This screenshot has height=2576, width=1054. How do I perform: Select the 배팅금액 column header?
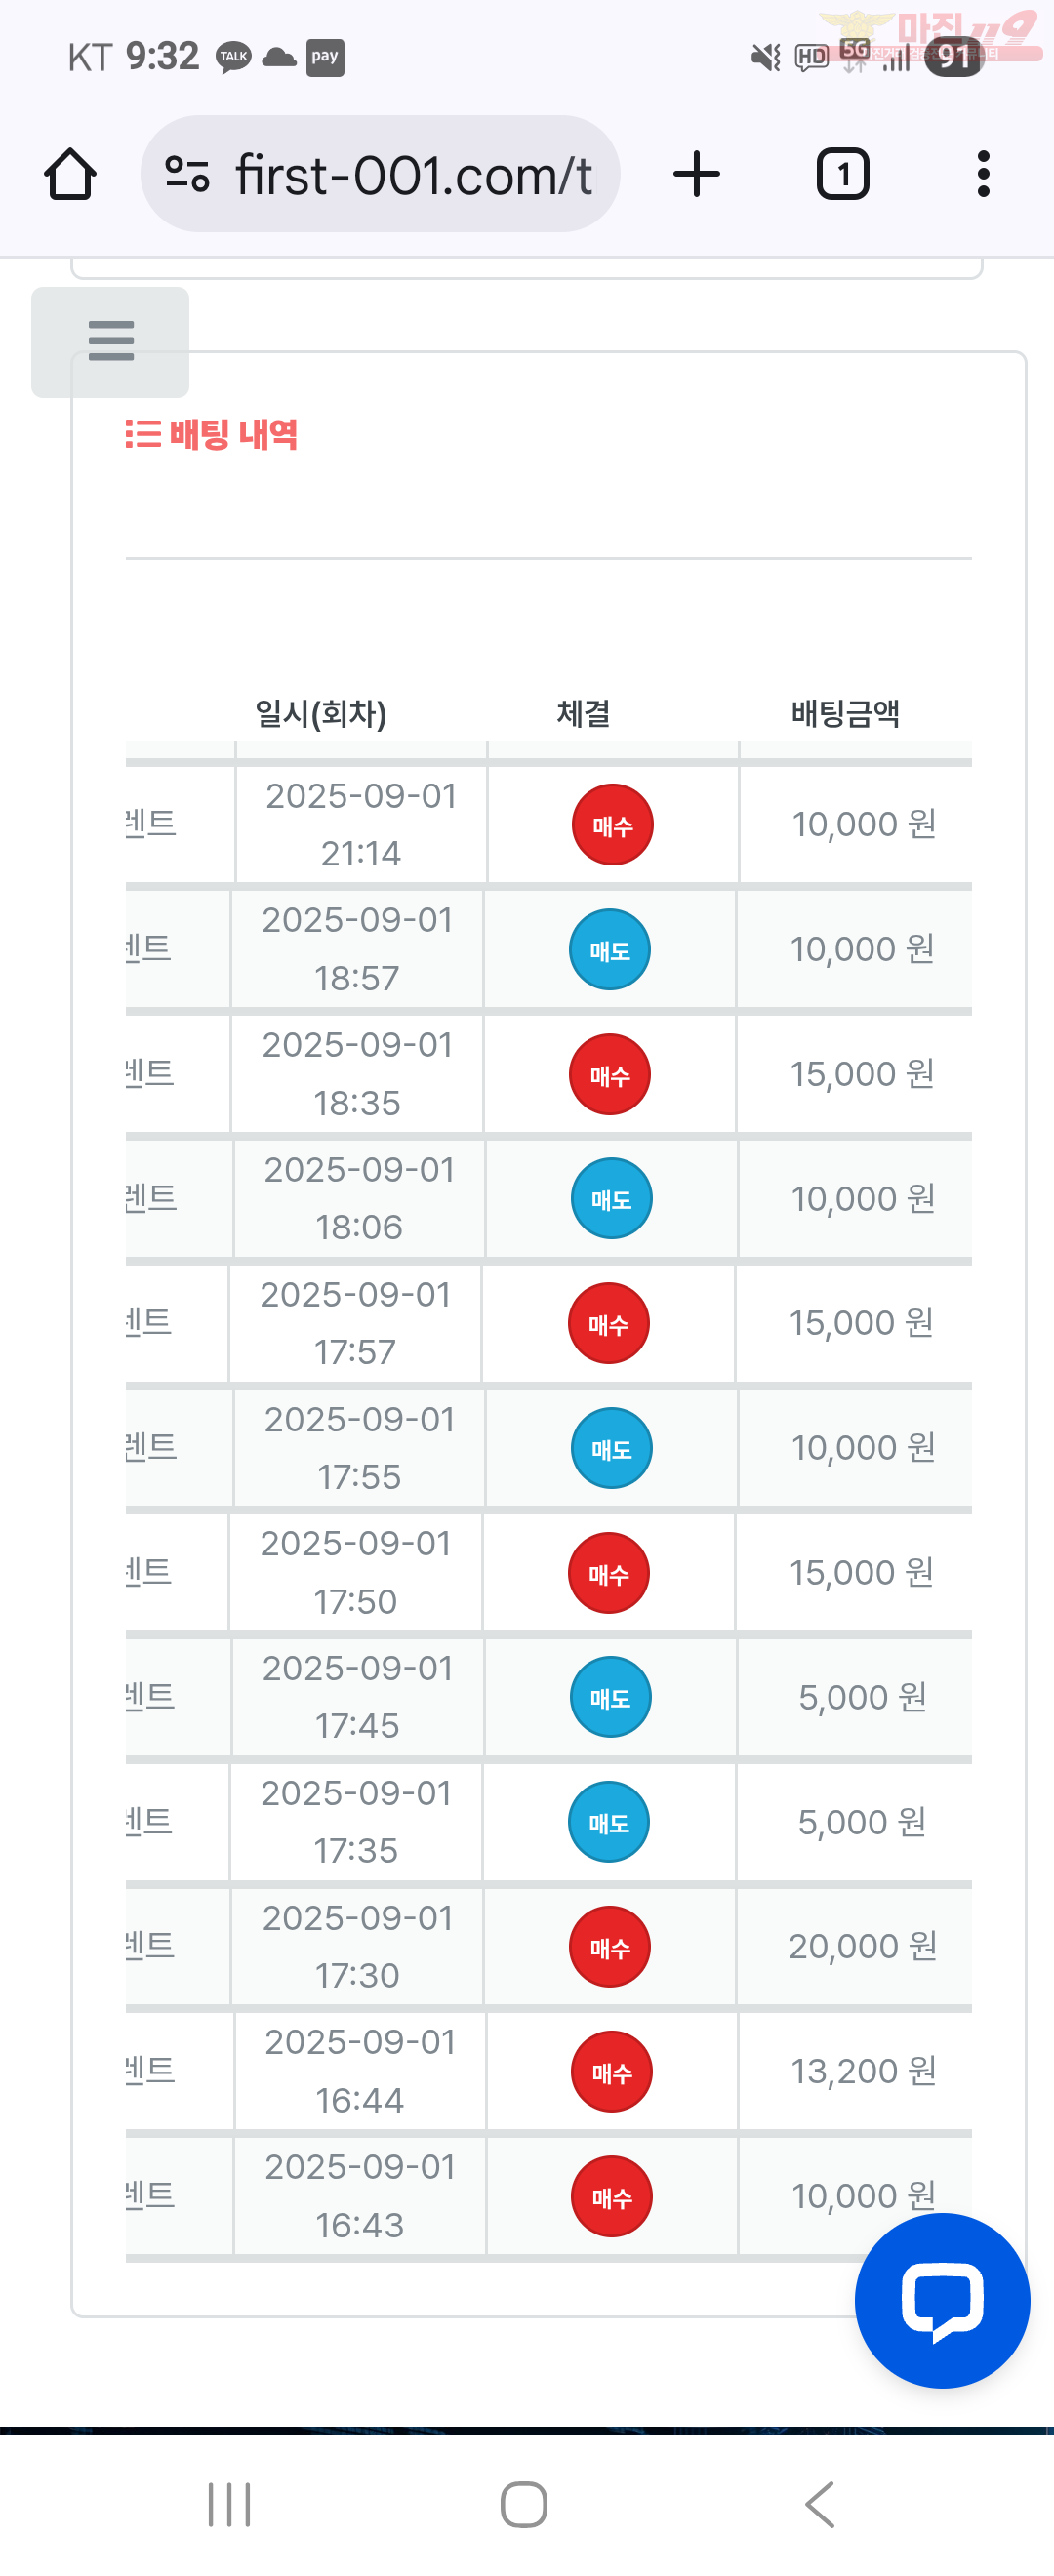(845, 713)
